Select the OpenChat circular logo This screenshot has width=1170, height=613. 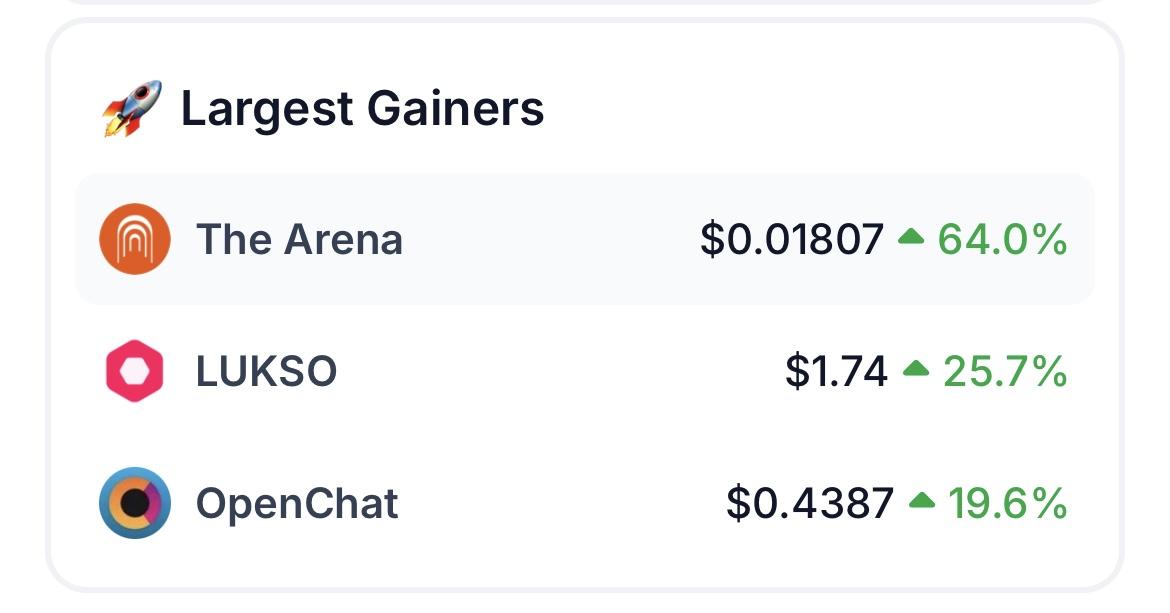click(x=135, y=503)
